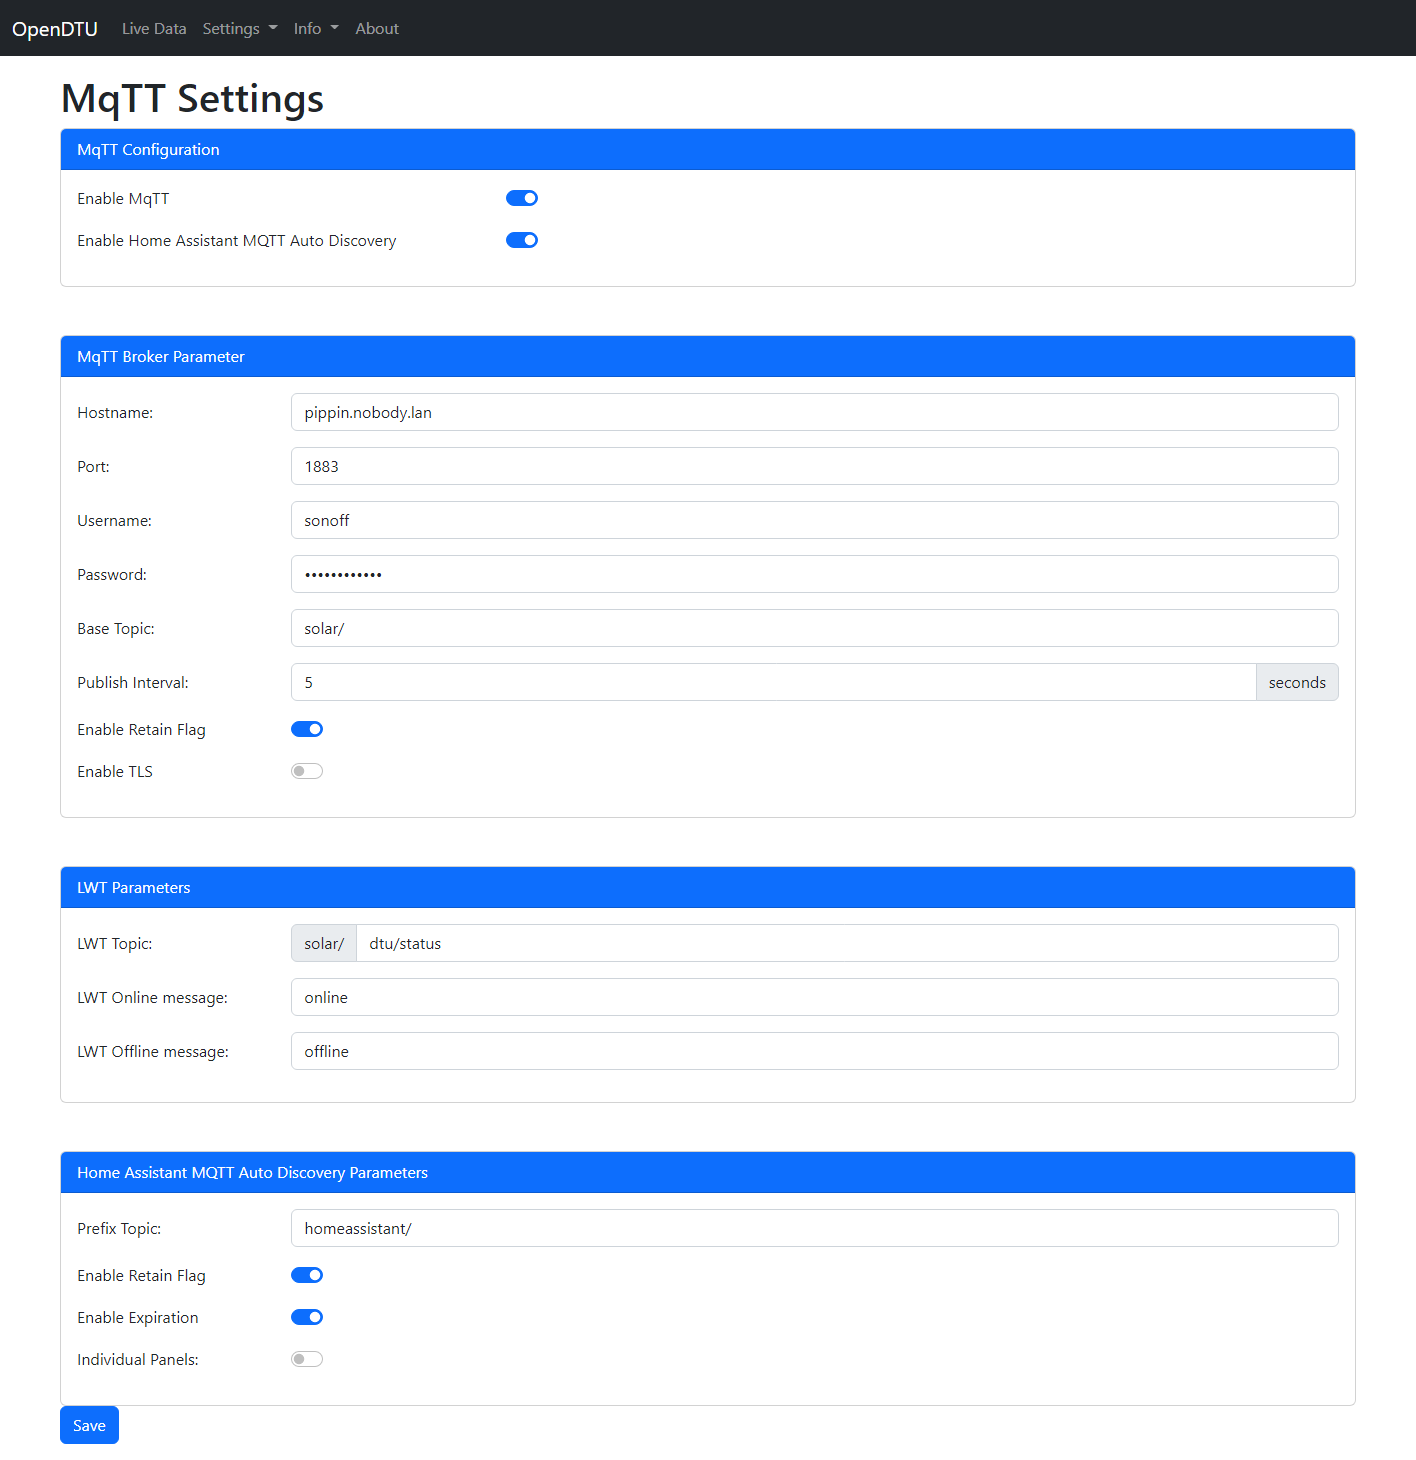Enable the Individual Panels switch

tap(307, 1359)
